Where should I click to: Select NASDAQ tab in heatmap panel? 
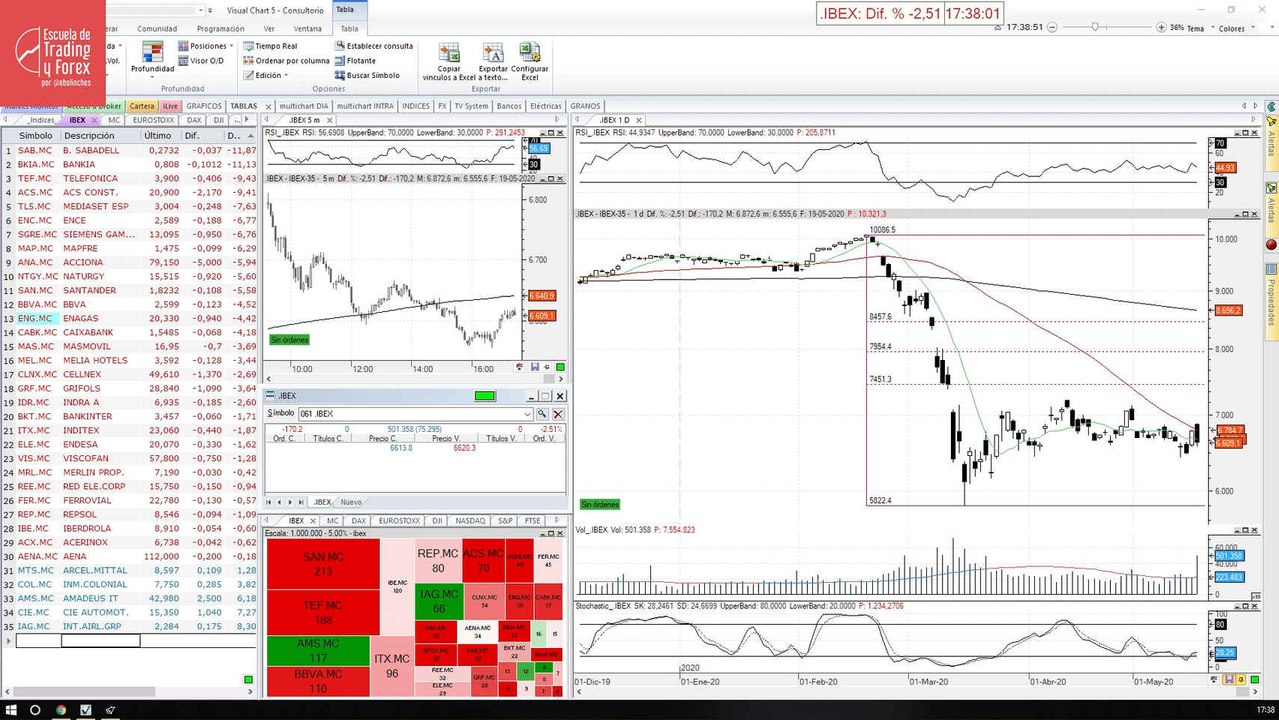[x=469, y=521]
